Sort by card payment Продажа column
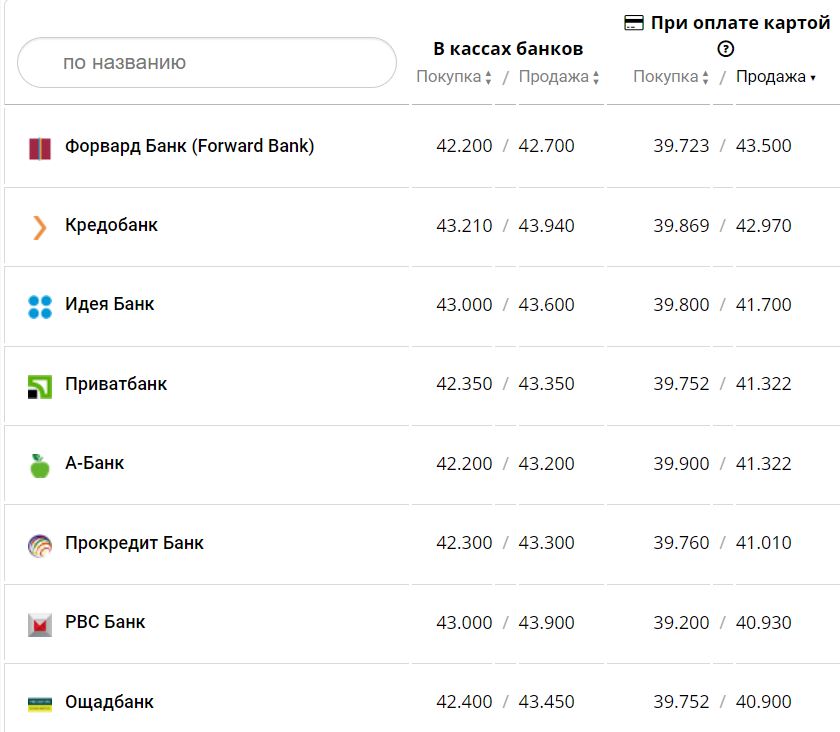Screen dimensions: 840x732 (776, 77)
